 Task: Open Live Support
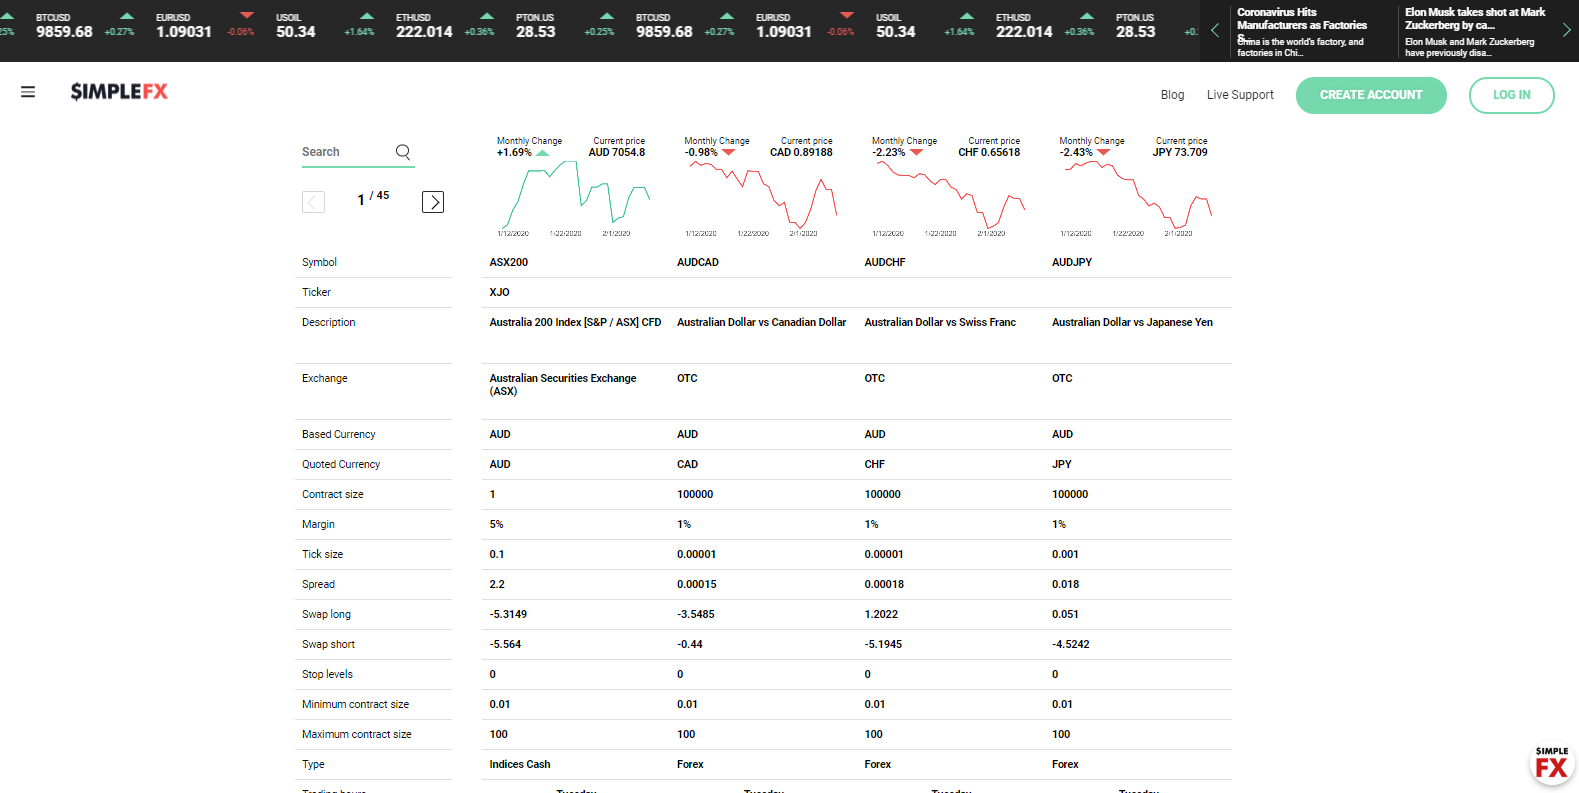tap(1240, 95)
